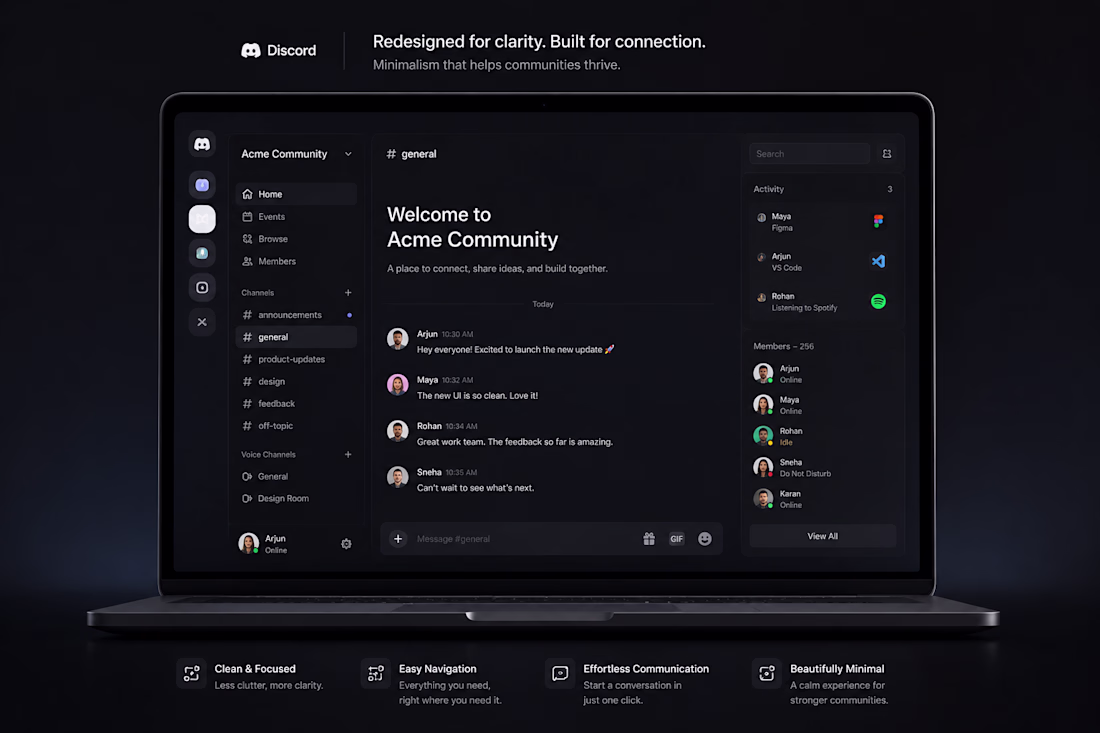Expand the Acme Community server dropdown
The width and height of the screenshot is (1100, 733).
coord(348,154)
